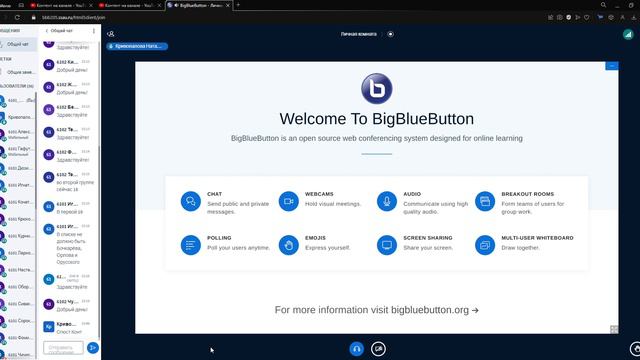Select user 6101 Гафут... in users list
Screen dimensions: 640x360
tap(17, 151)
